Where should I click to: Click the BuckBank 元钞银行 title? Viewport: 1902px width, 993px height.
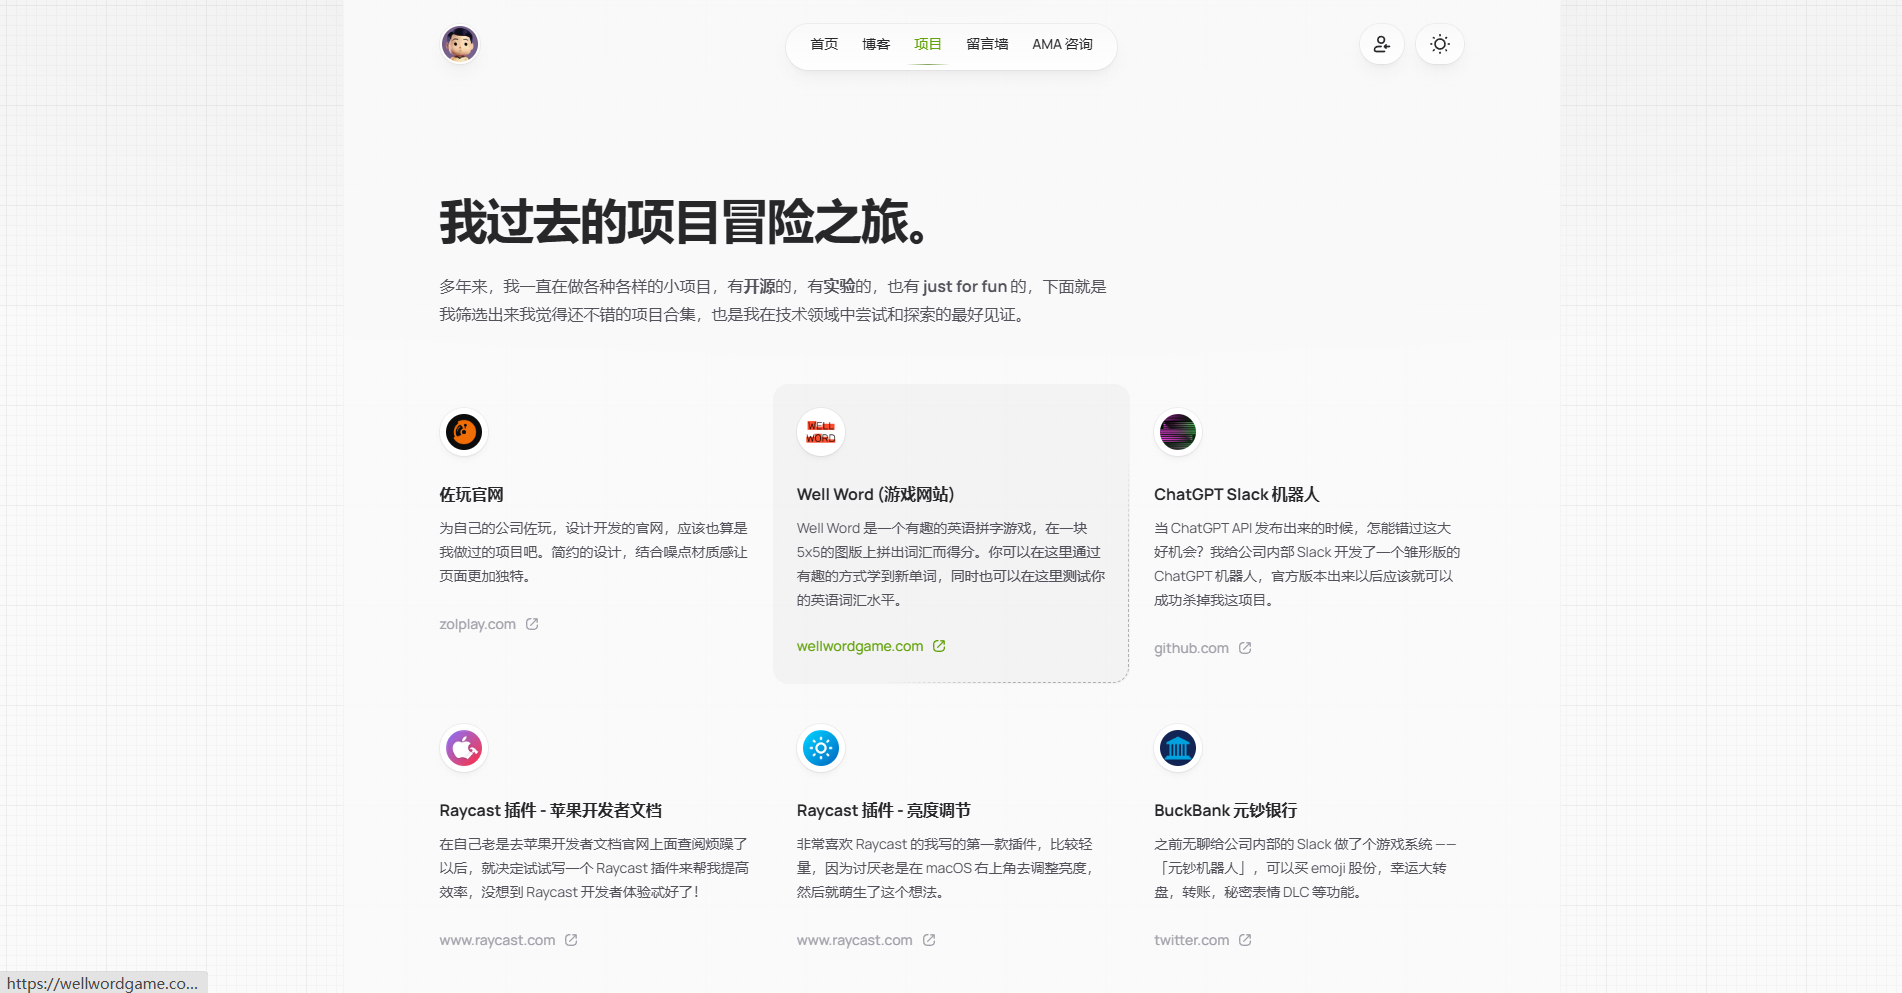1225,811
